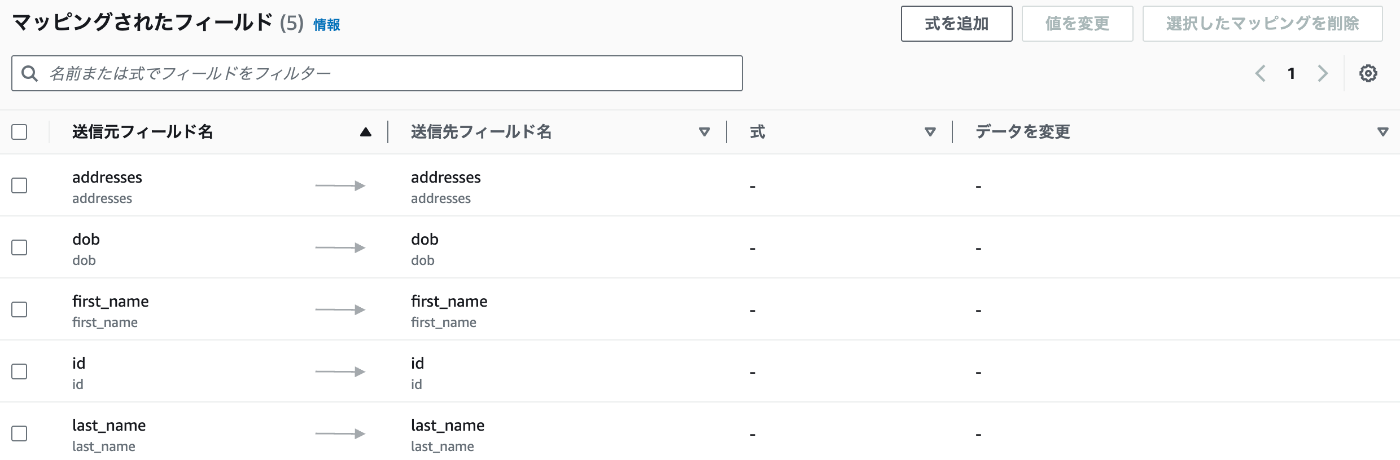This screenshot has height=460, width=1400.
Task: Click the mapping arrow for dob row
Action: (340, 248)
